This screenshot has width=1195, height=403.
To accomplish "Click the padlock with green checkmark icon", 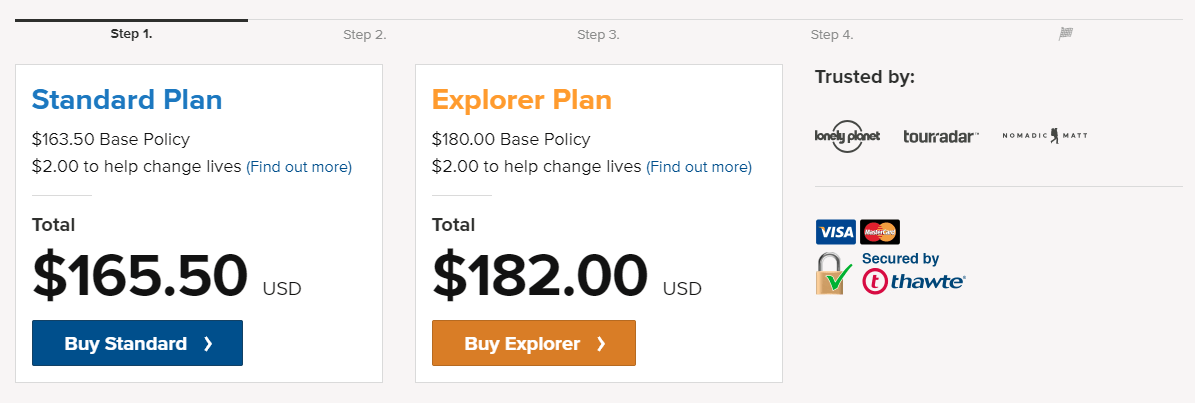I will [836, 273].
